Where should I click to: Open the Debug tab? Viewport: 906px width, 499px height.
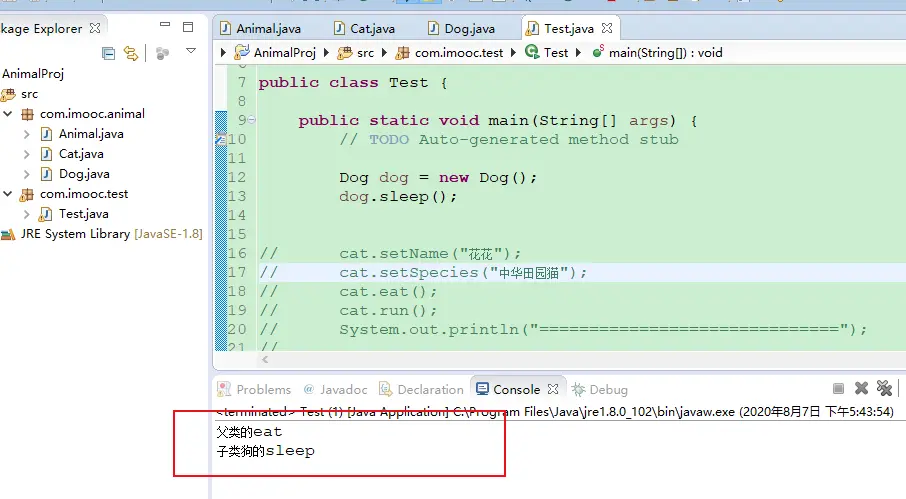tap(600, 389)
